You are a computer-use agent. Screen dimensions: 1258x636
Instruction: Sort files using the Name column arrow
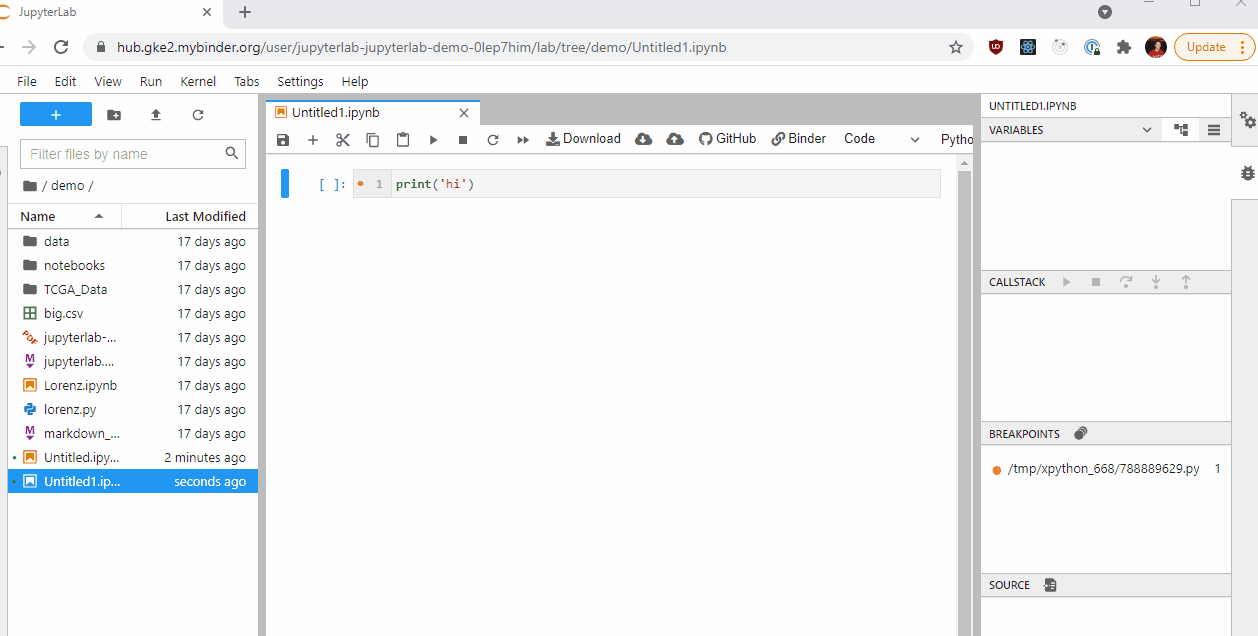pos(97,216)
